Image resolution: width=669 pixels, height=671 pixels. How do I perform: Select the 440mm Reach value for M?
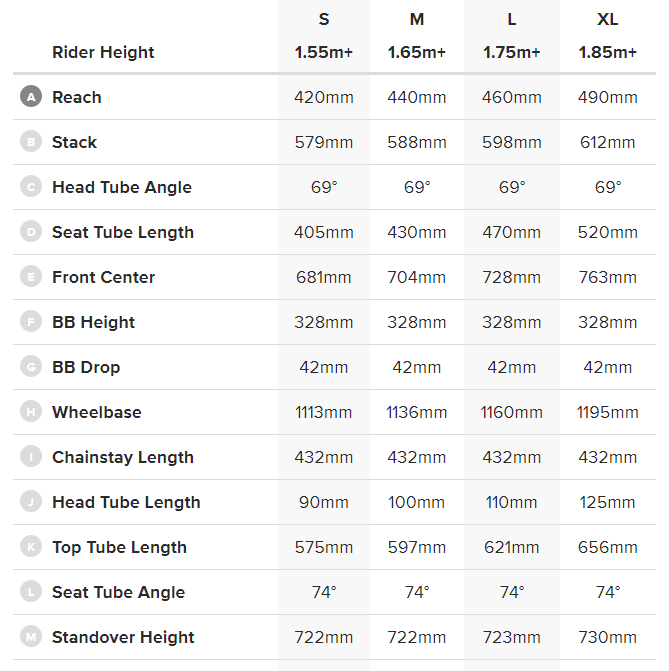pyautogui.click(x=417, y=97)
